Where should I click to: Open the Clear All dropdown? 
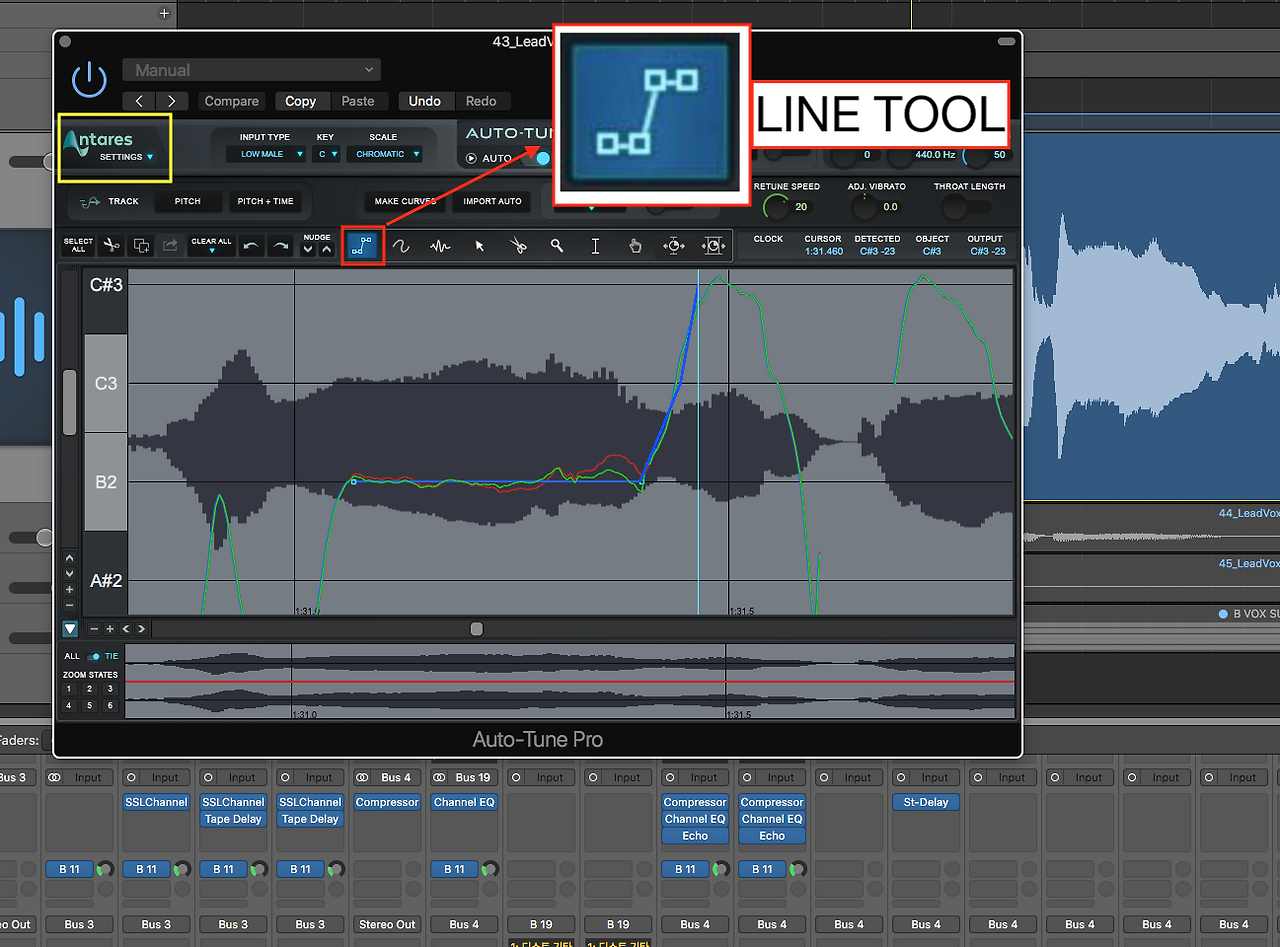(211, 246)
